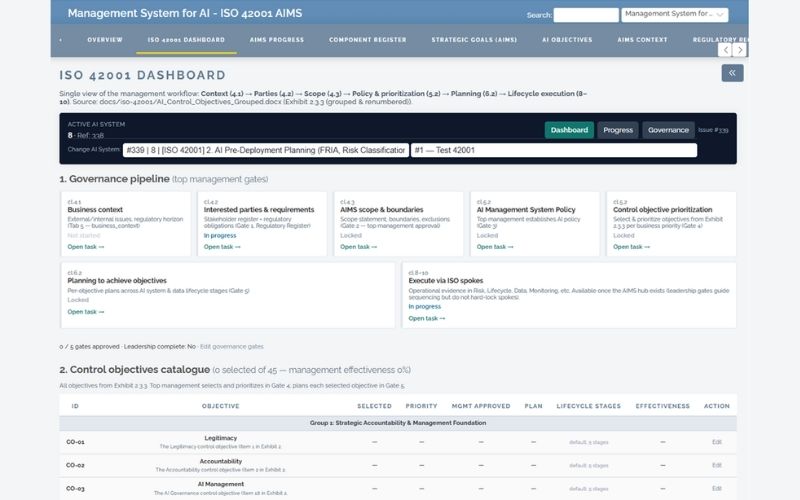800x500 pixels.
Task: Click the Plan column header
Action: click(x=534, y=406)
